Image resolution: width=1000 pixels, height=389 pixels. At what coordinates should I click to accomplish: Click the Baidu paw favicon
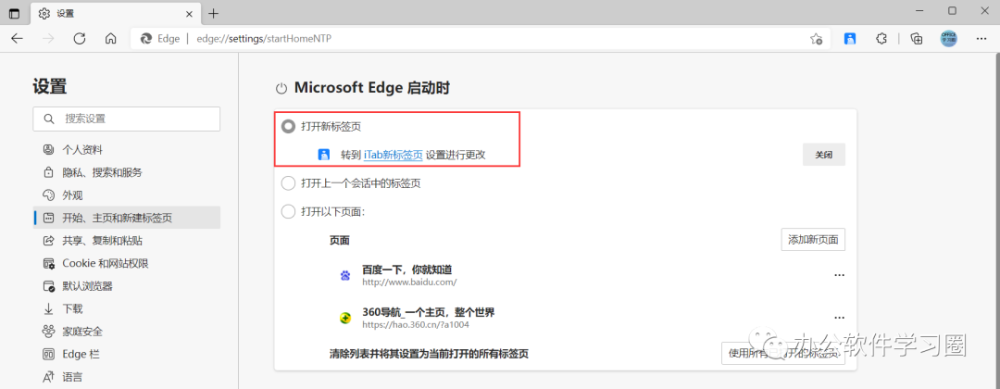coord(345,275)
